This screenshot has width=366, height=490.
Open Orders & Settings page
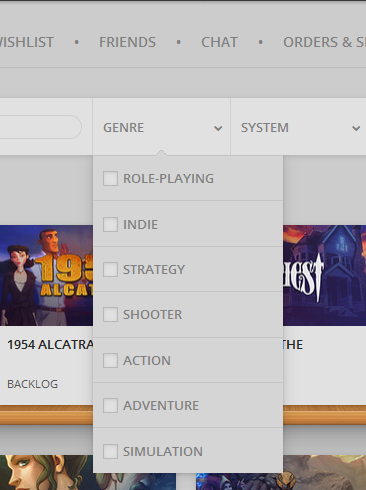coord(325,42)
